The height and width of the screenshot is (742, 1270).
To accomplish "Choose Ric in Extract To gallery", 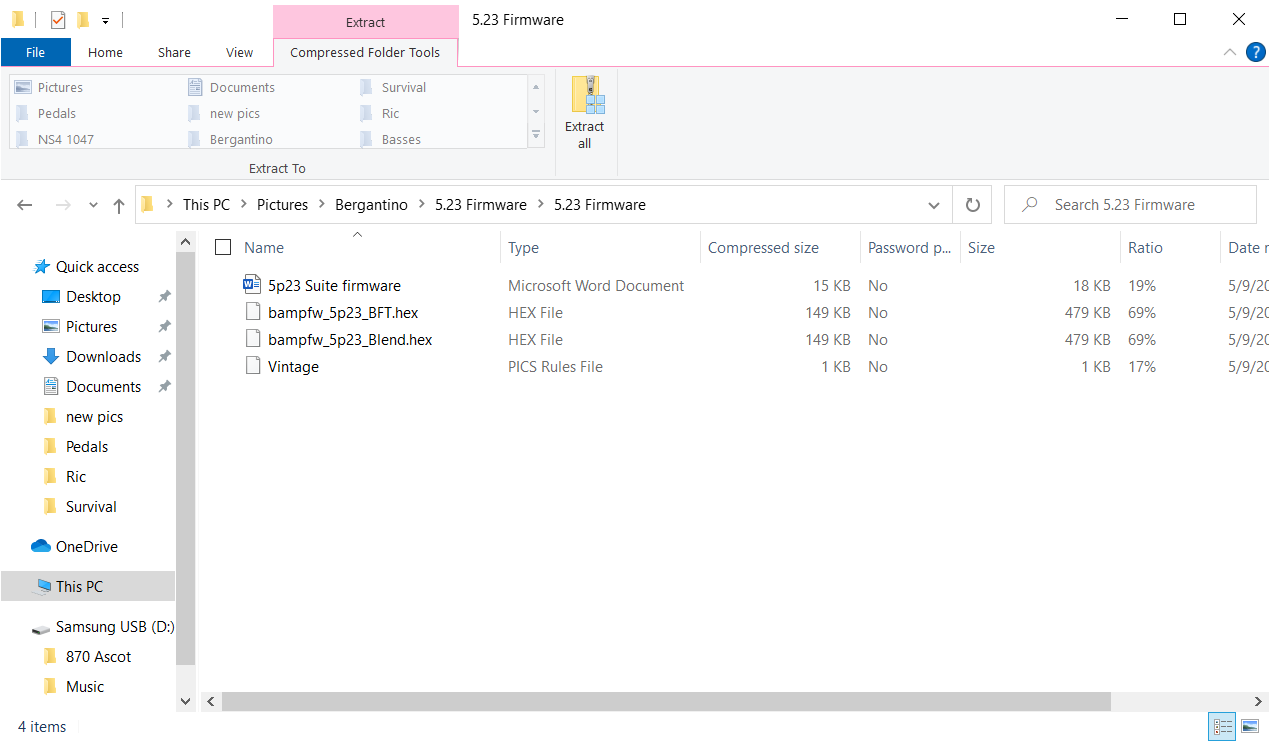I will [390, 113].
